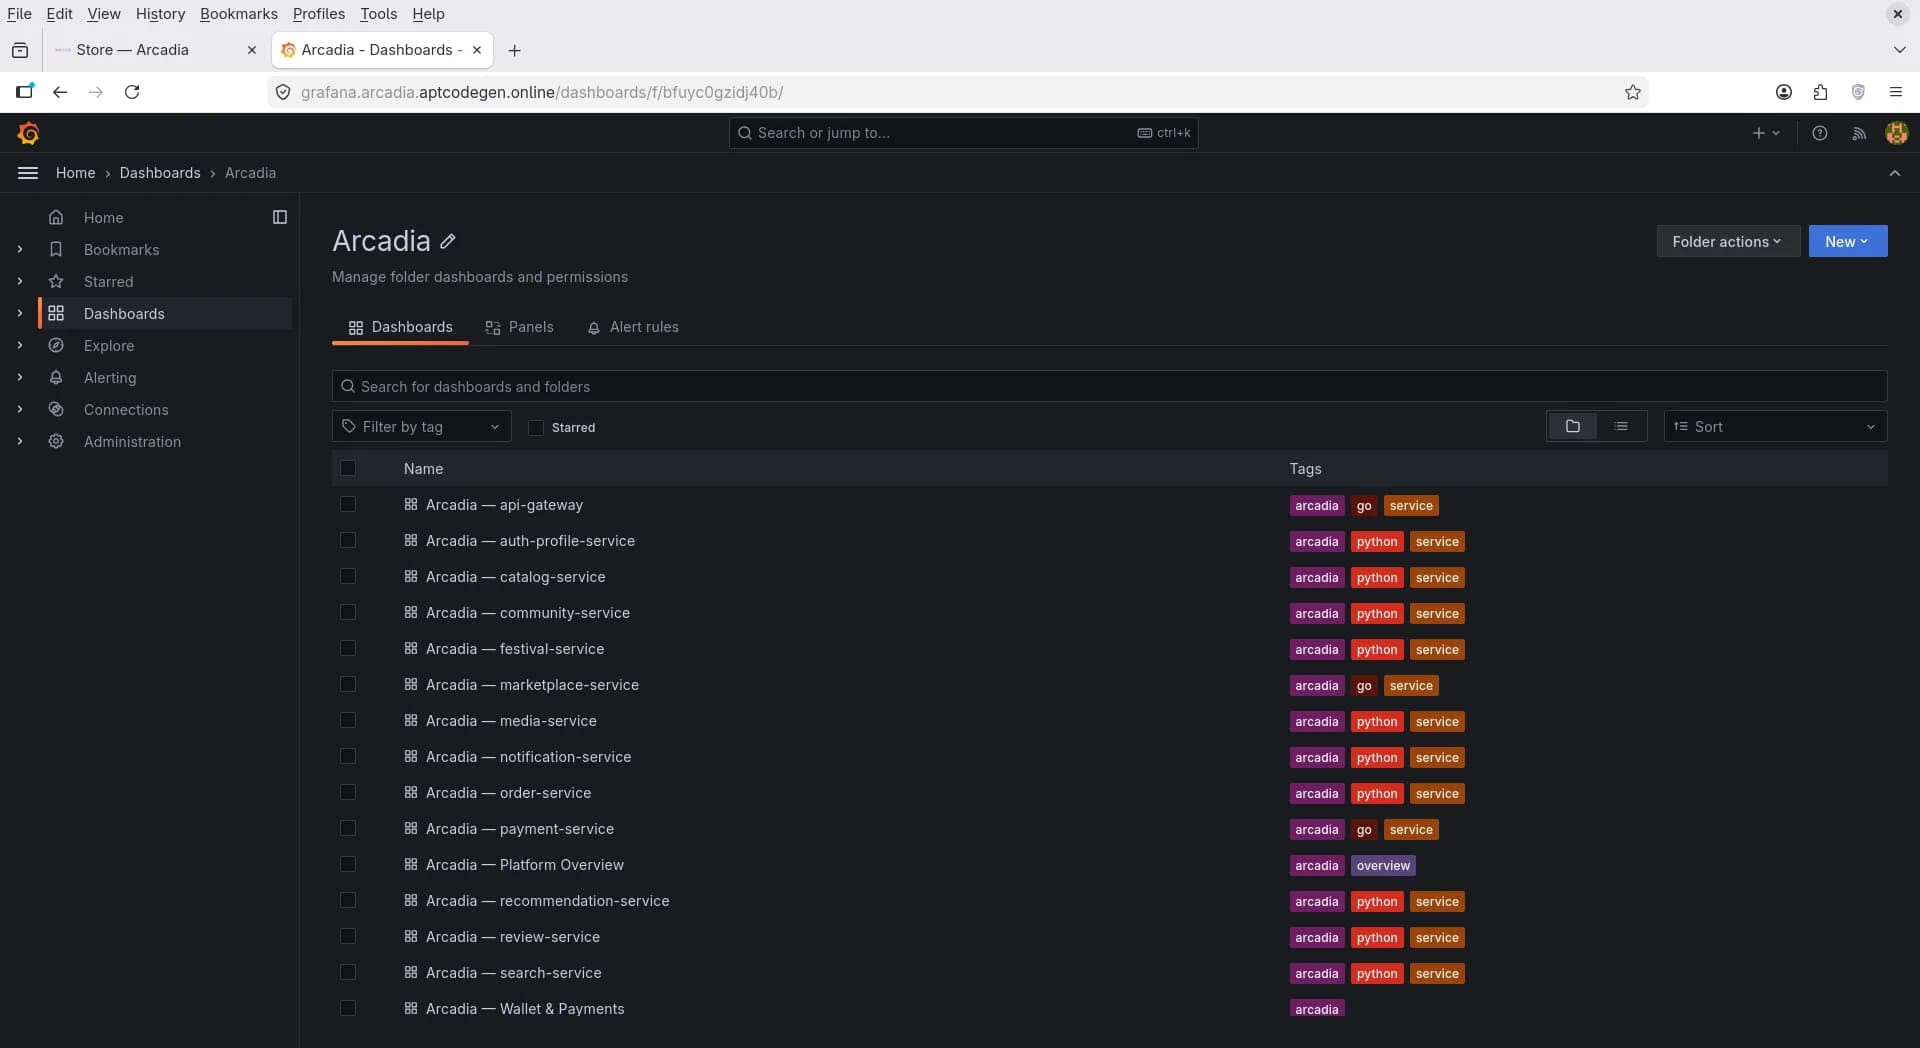The height and width of the screenshot is (1048, 1920).
Task: Collapse the top breadcrumb bar chevron
Action: tap(1894, 173)
